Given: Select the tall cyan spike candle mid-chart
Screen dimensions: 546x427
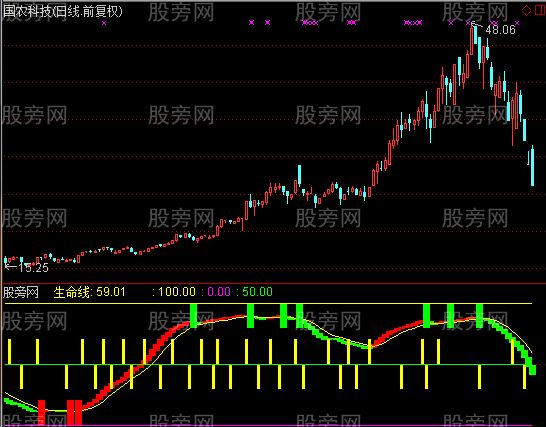Looking at the screenshot, I should 299,177.
